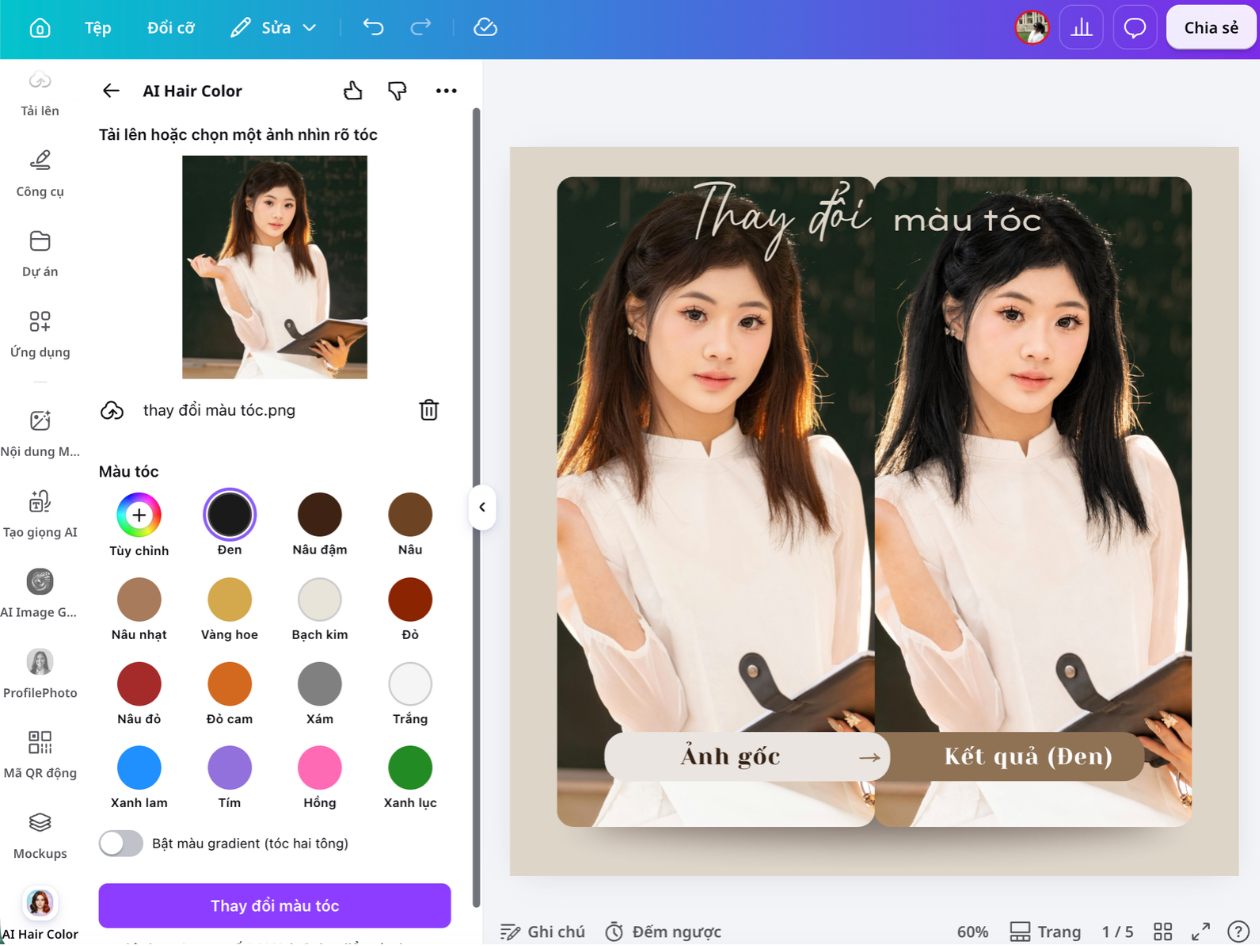The width and height of the screenshot is (1260, 946).
Task: Open the Ghi chú notes panel
Action: 542,932
